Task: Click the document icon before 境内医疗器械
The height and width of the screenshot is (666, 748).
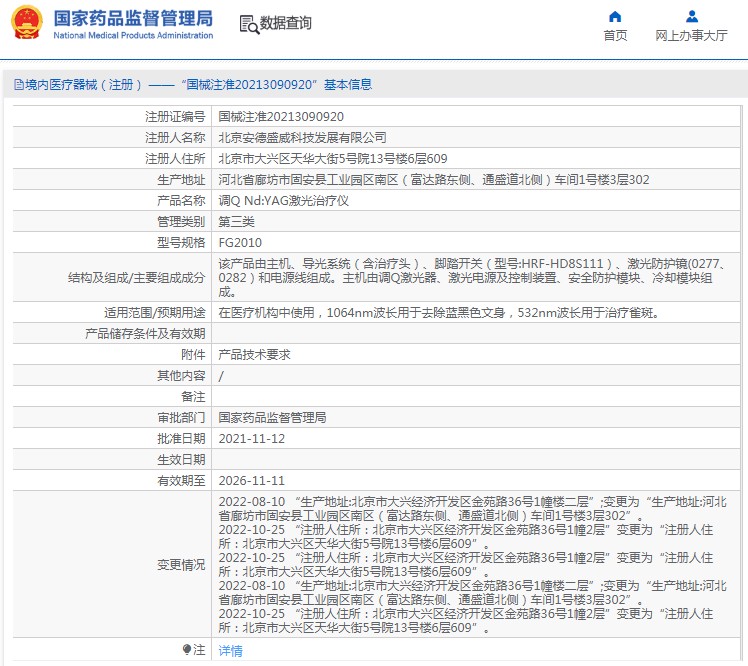Action: pos(19,85)
